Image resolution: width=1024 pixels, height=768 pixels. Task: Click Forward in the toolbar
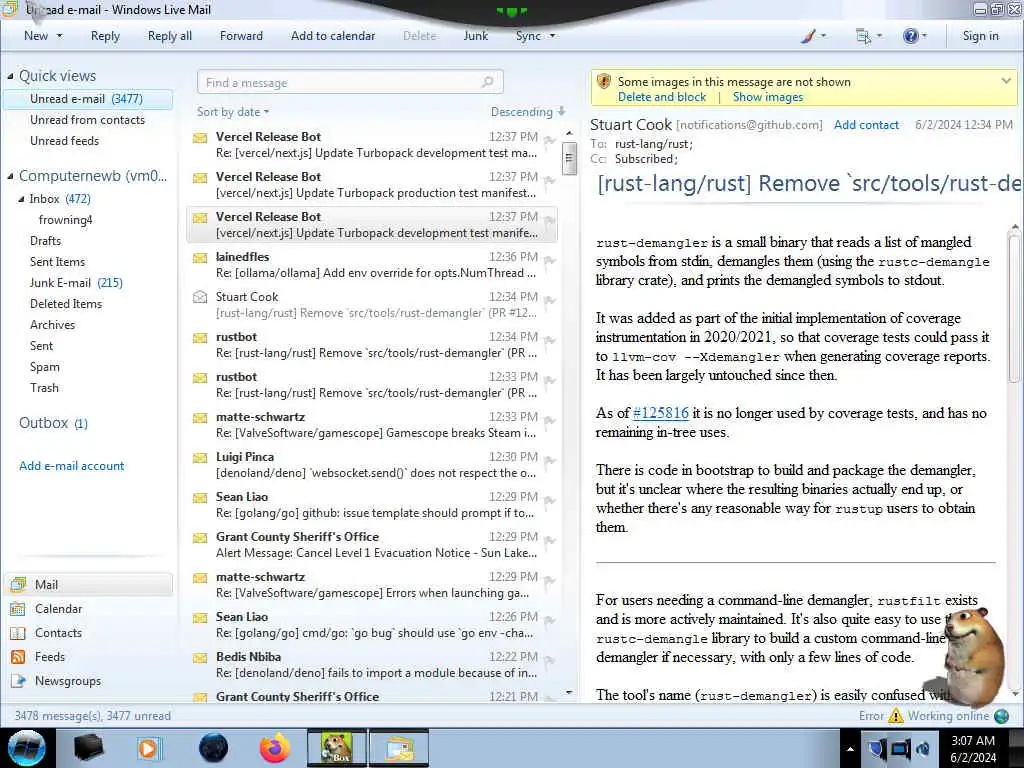pyautogui.click(x=241, y=36)
